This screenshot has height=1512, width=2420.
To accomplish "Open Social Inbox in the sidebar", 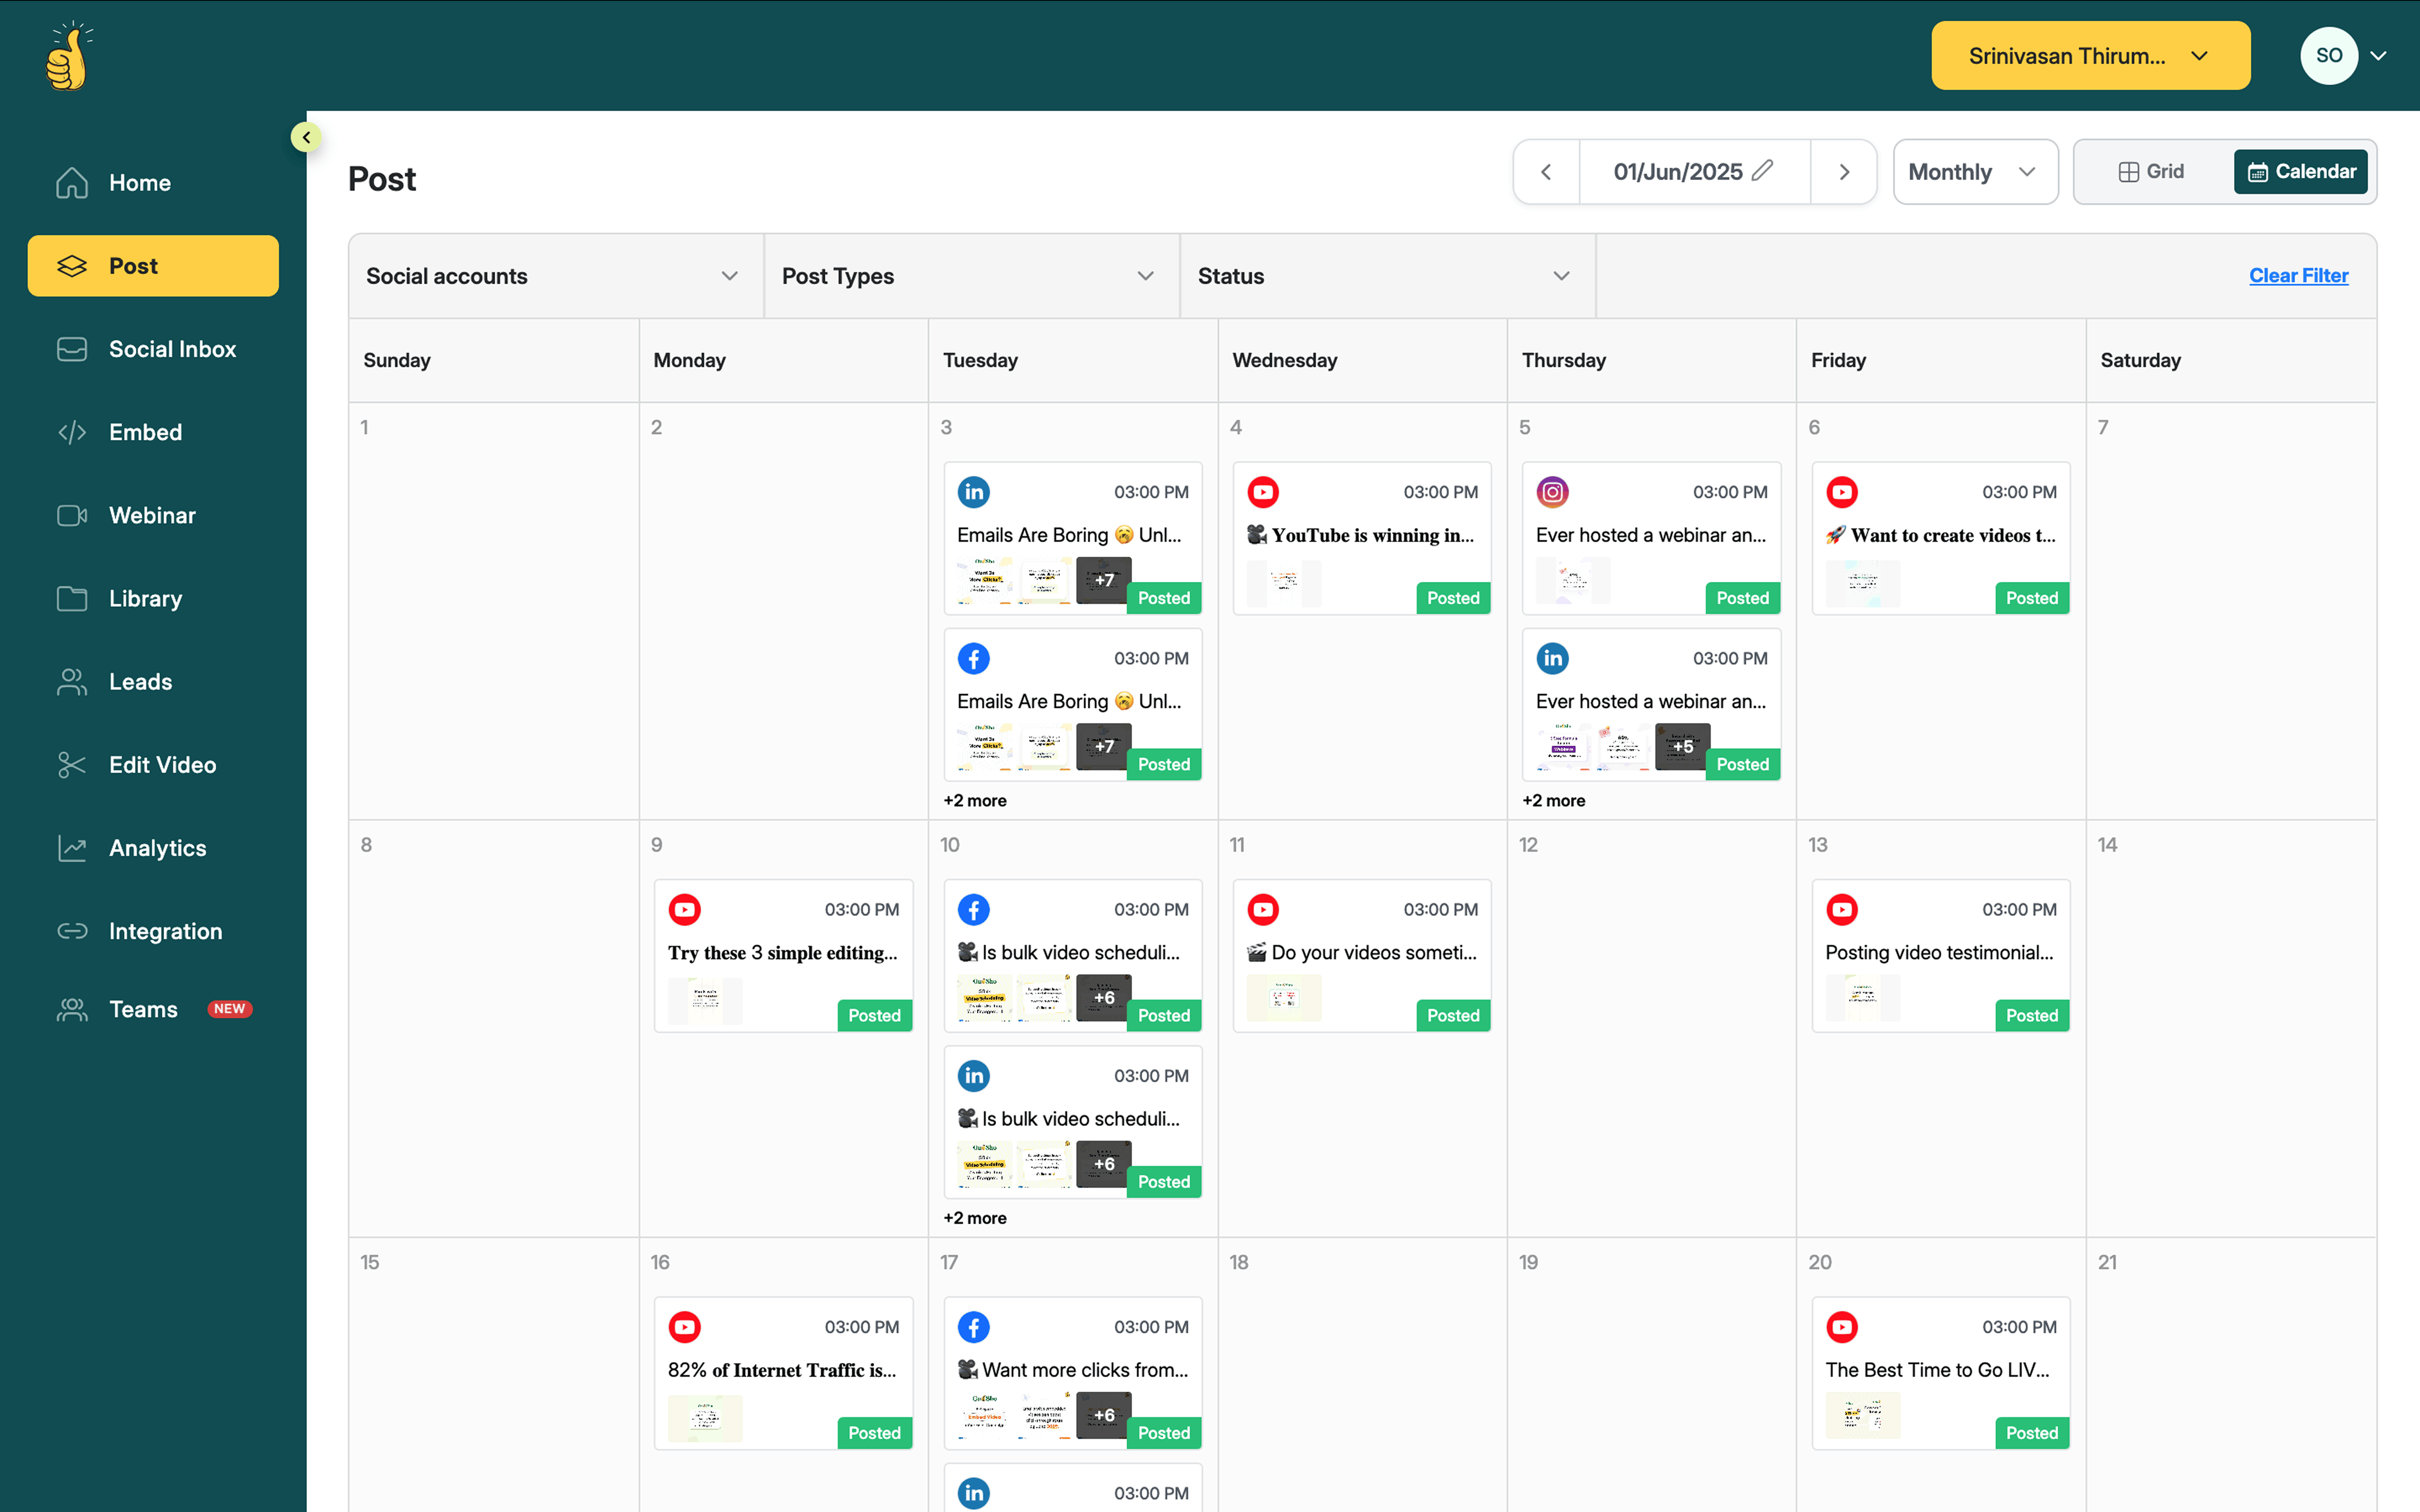I will coord(172,349).
